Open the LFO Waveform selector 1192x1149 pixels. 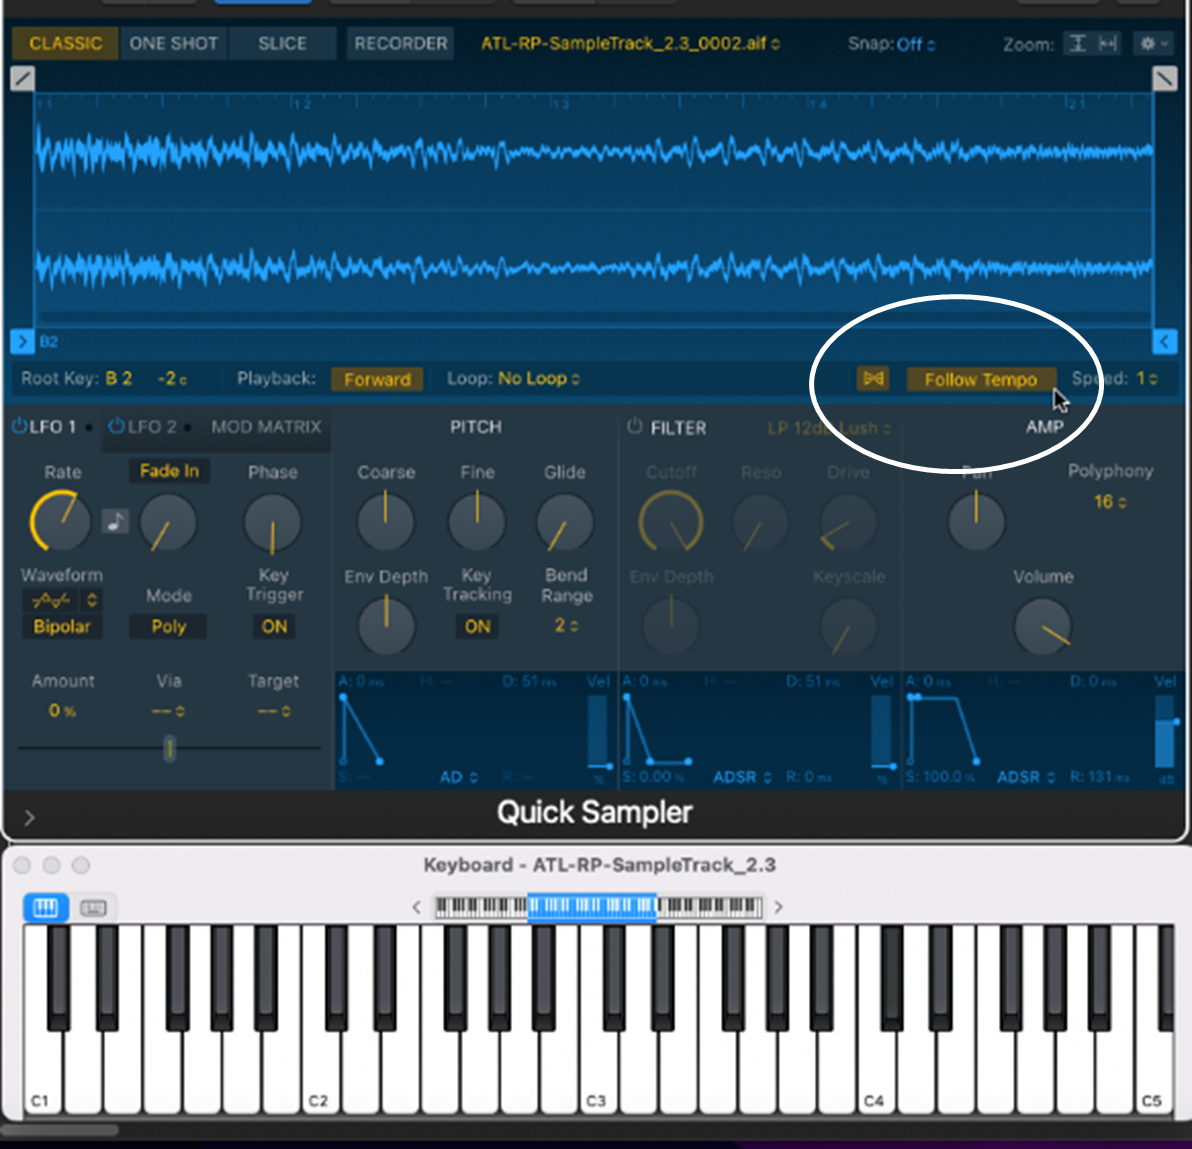[62, 600]
